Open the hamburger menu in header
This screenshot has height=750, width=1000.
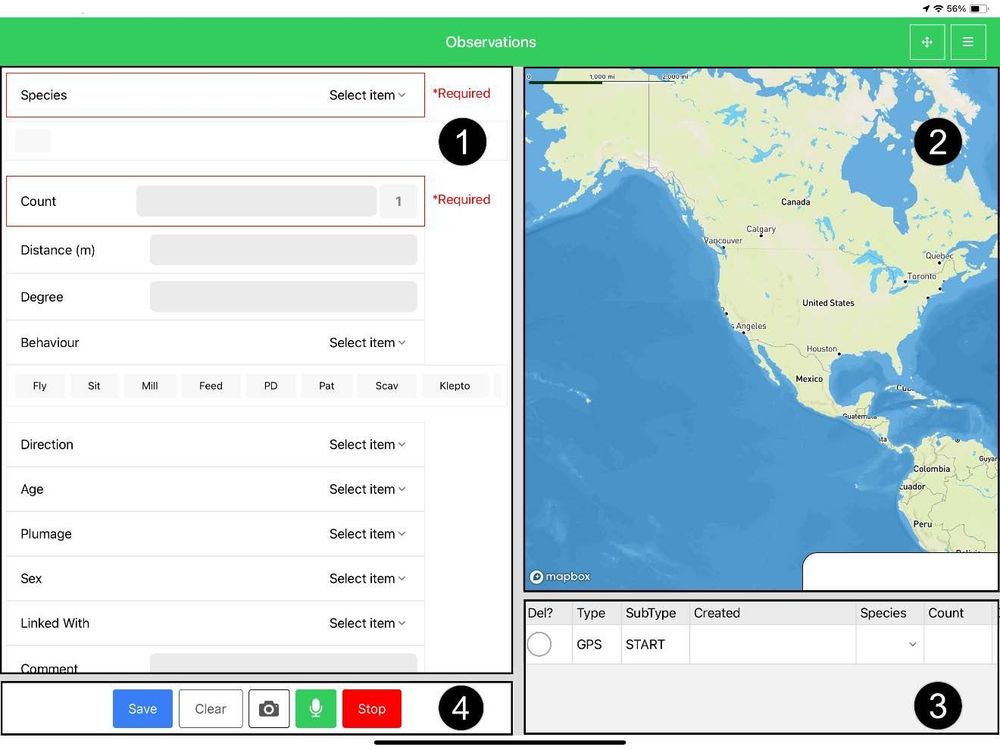[x=967, y=42]
